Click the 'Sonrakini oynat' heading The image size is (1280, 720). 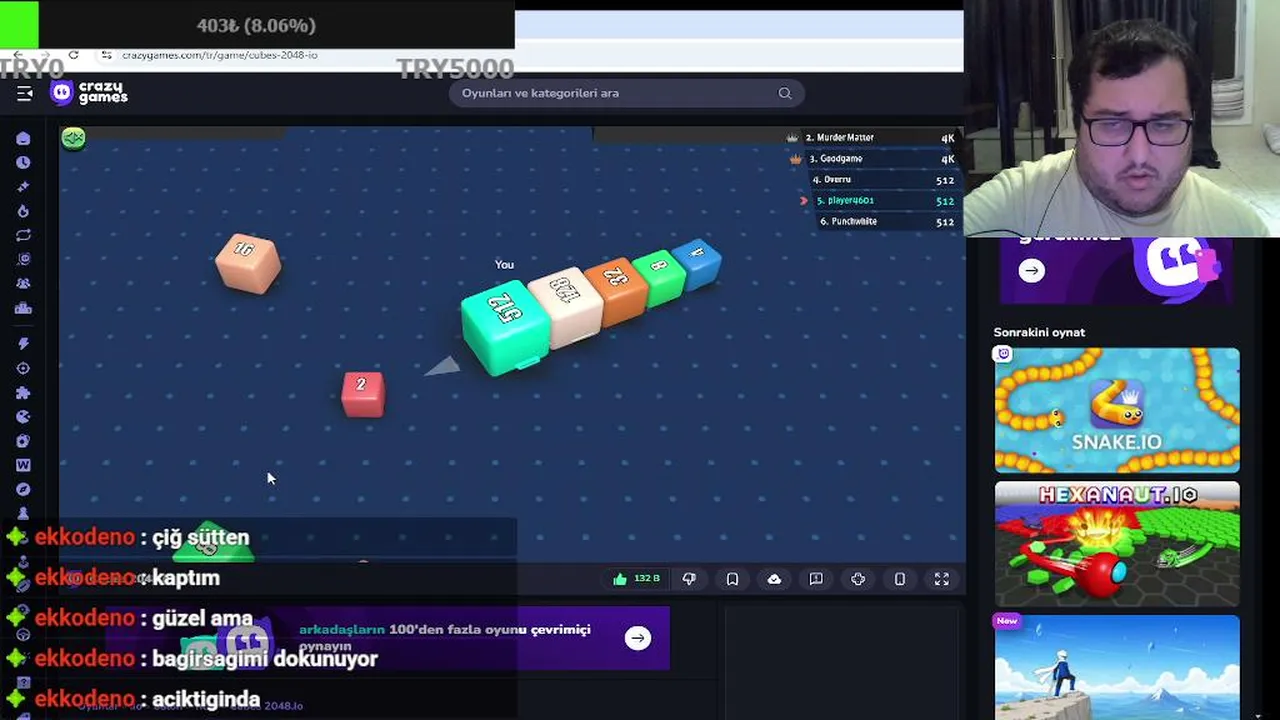click(x=1039, y=332)
